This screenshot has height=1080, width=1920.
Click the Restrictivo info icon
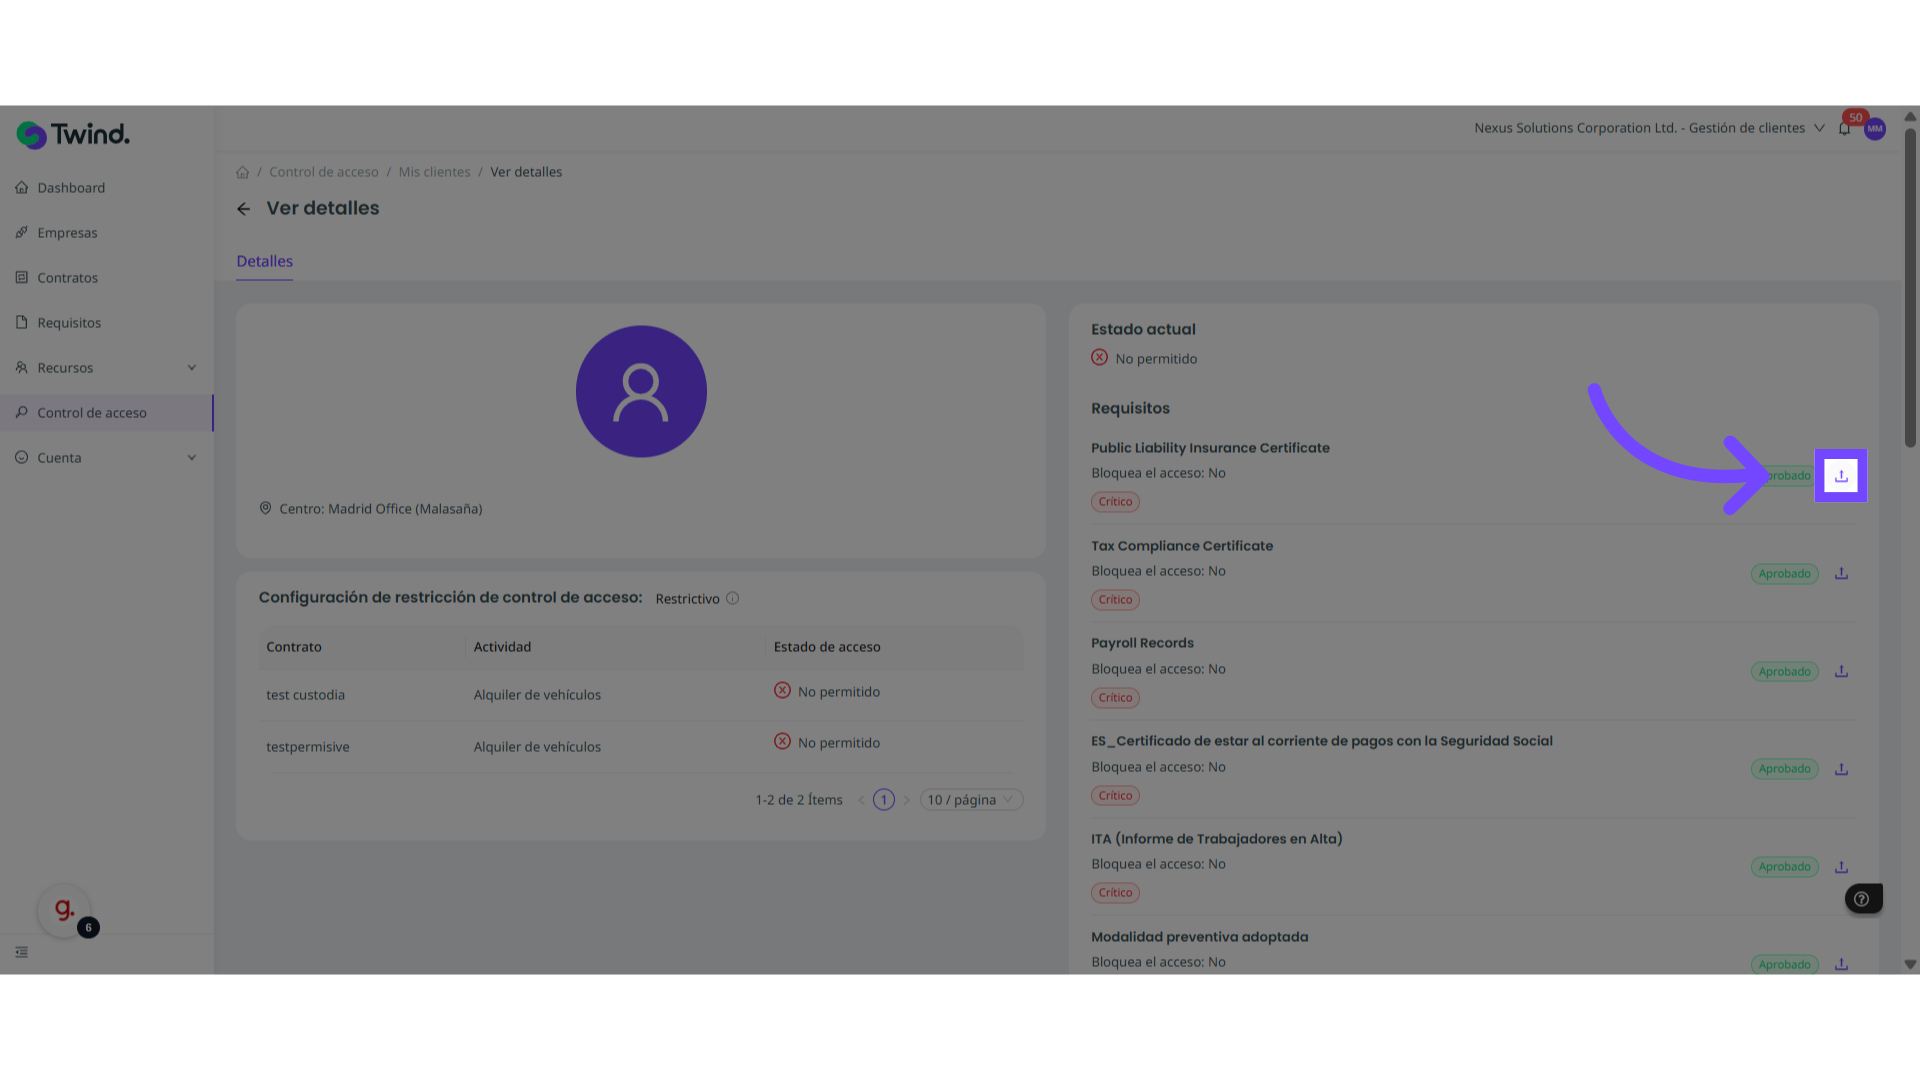click(732, 599)
